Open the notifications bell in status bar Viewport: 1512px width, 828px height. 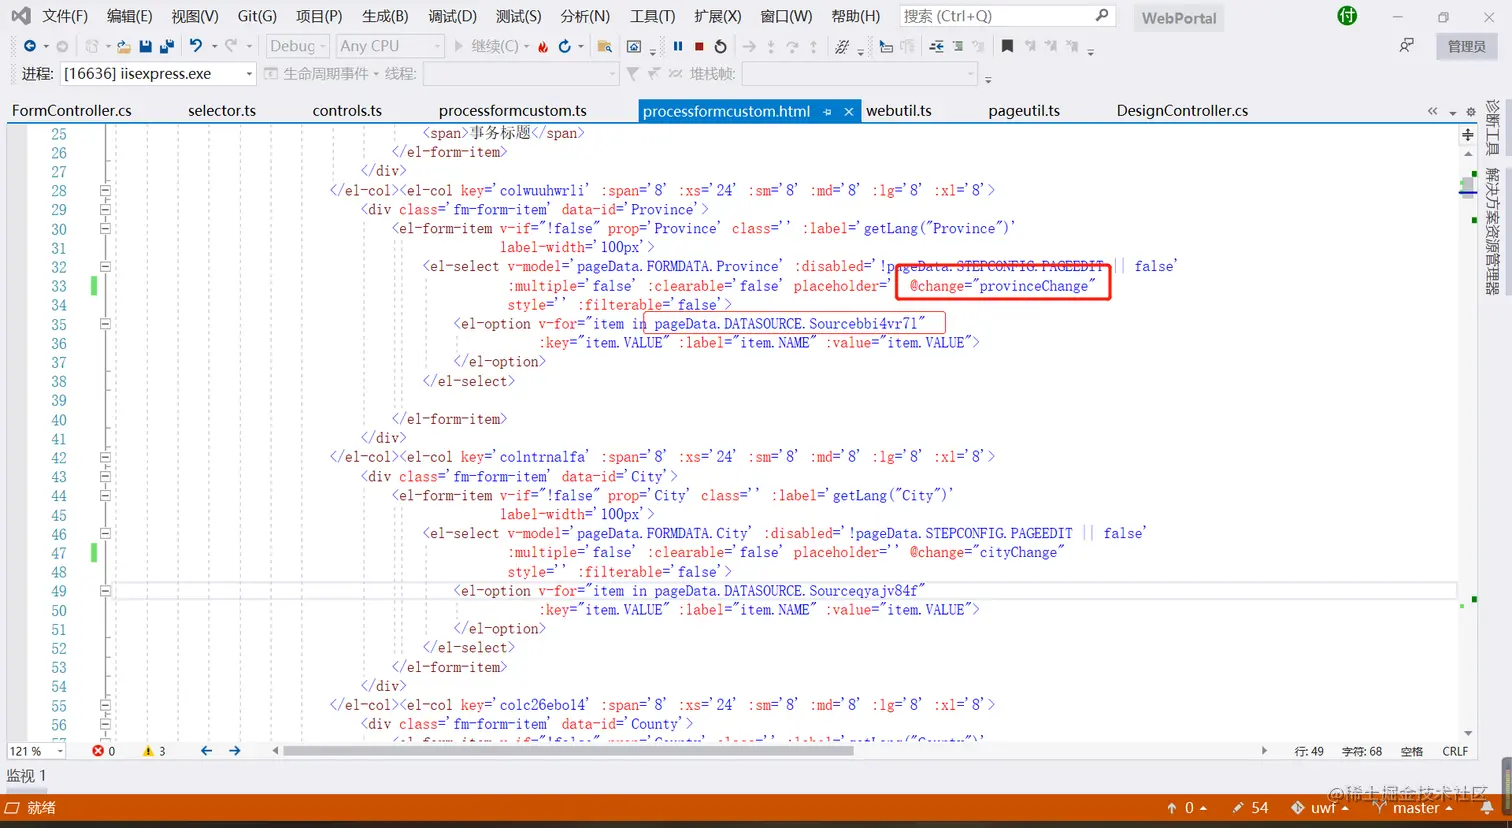[x=1487, y=808]
